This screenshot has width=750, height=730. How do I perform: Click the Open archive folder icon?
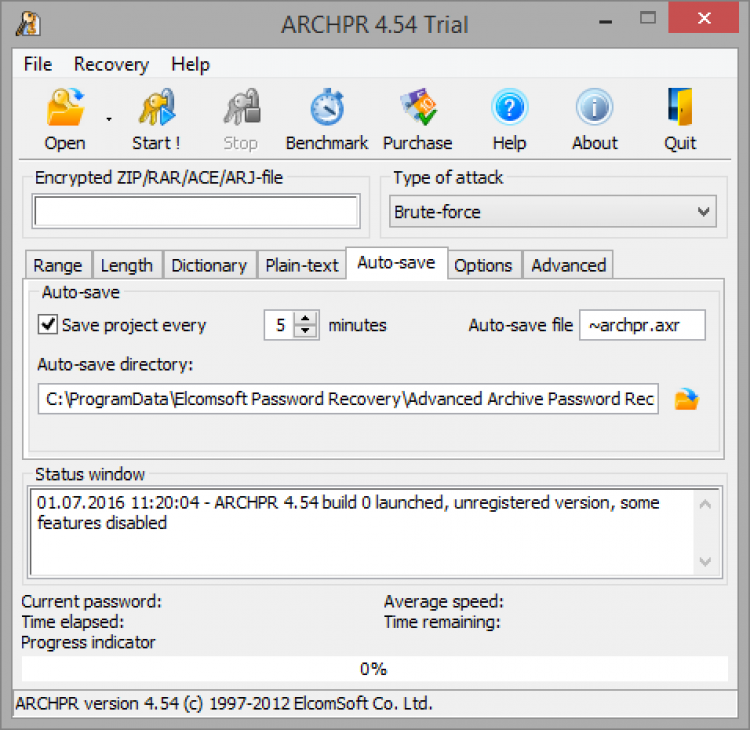[65, 107]
